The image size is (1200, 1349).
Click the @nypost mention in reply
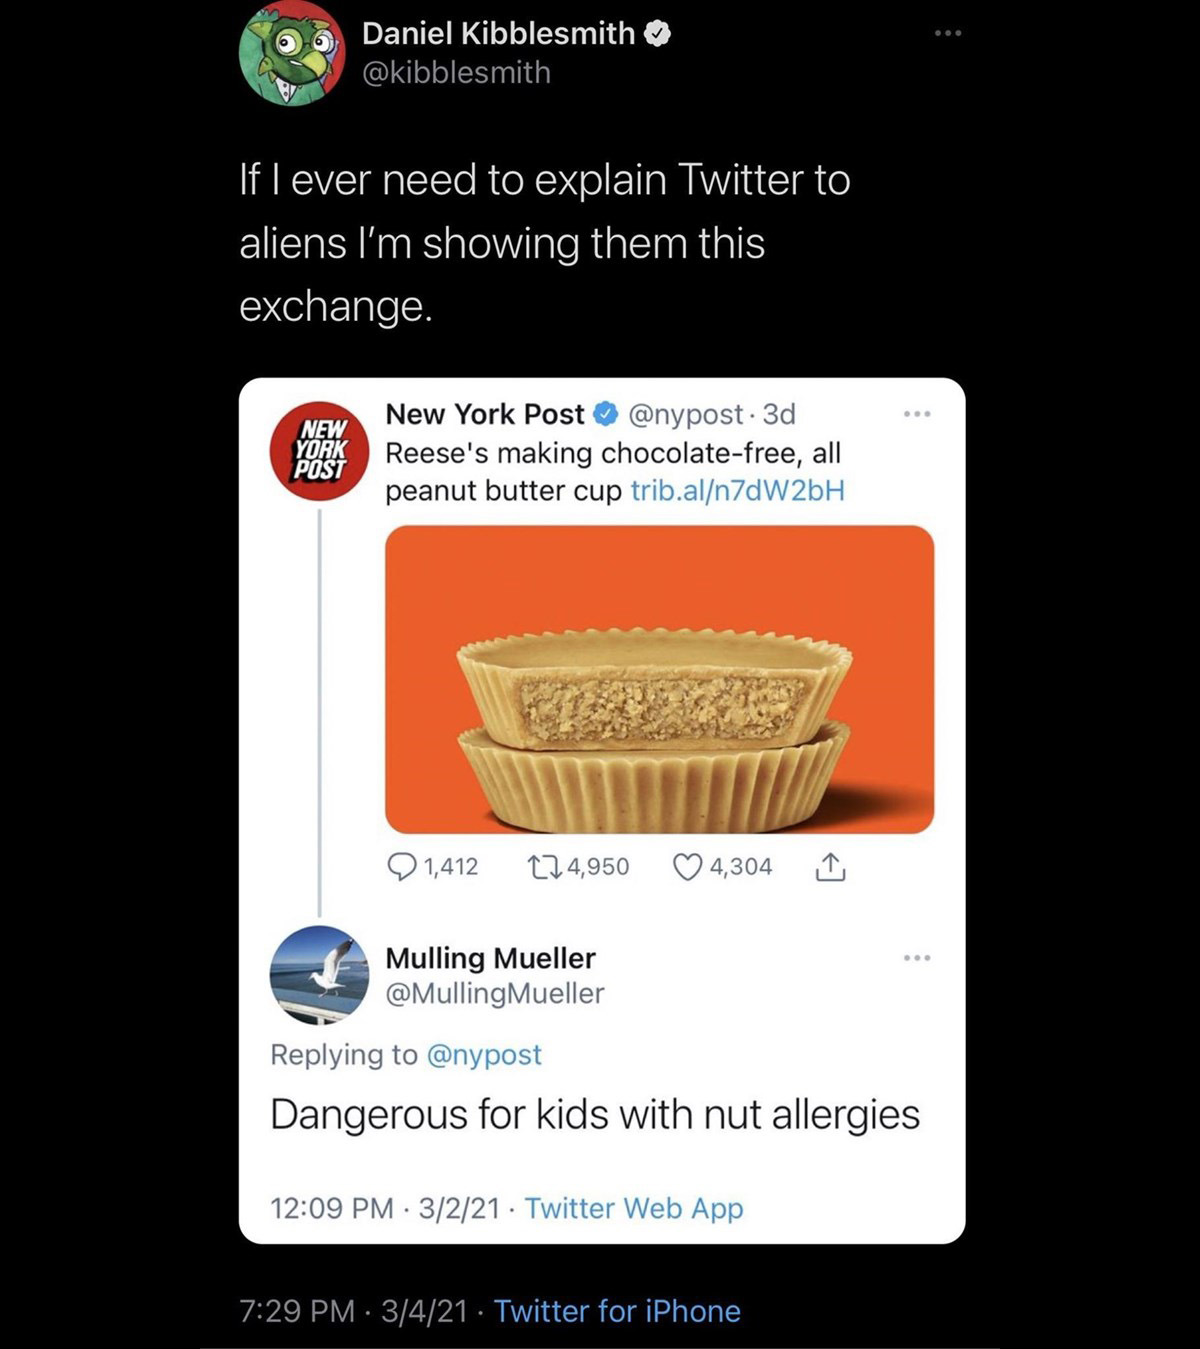coord(484,1054)
